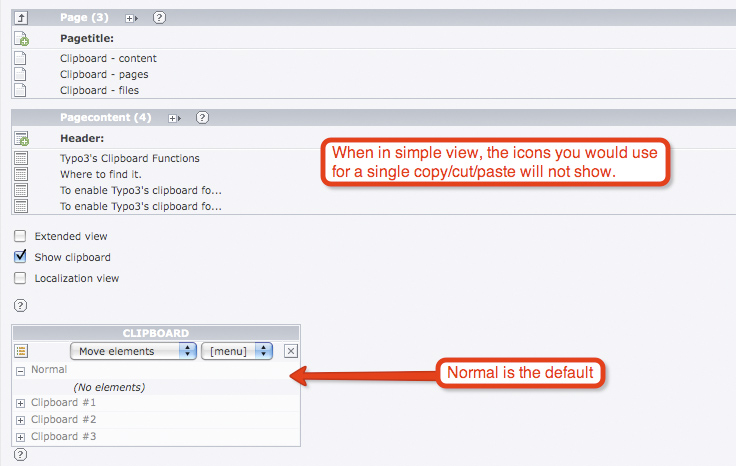Enable the Localization view checkbox

(x=20, y=278)
